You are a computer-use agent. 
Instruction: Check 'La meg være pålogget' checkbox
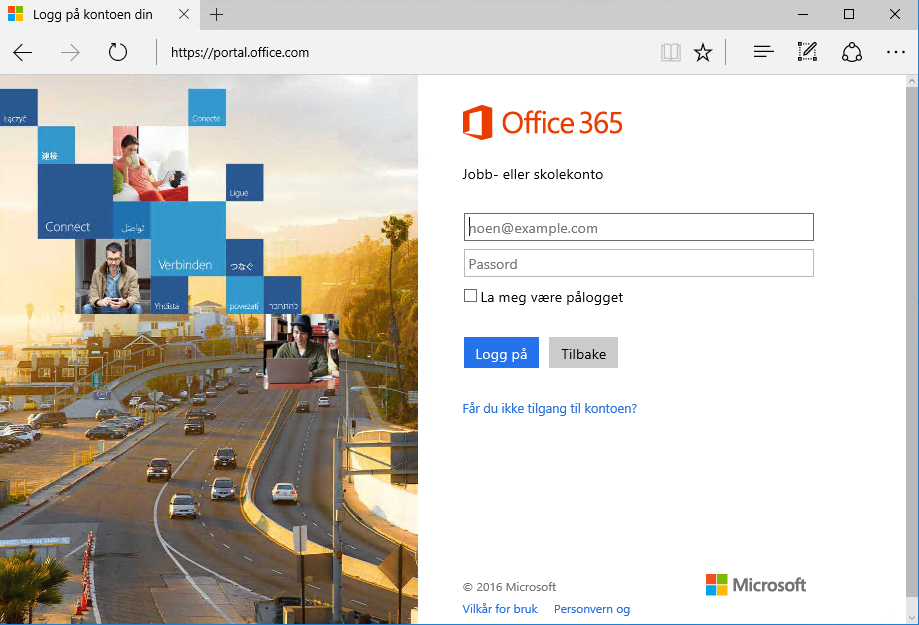(x=470, y=295)
